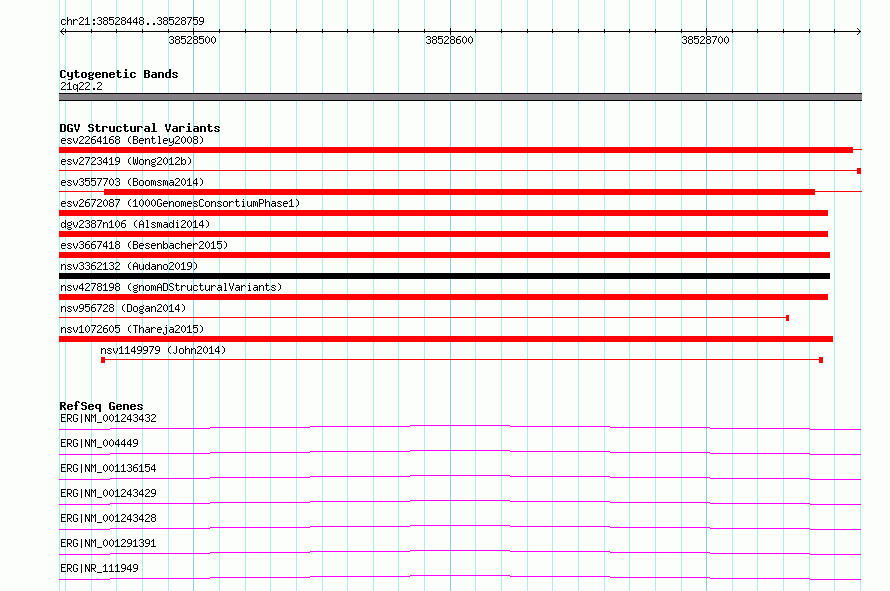
Task: Open transcript ERG|NR_111949
Action: 99,568
